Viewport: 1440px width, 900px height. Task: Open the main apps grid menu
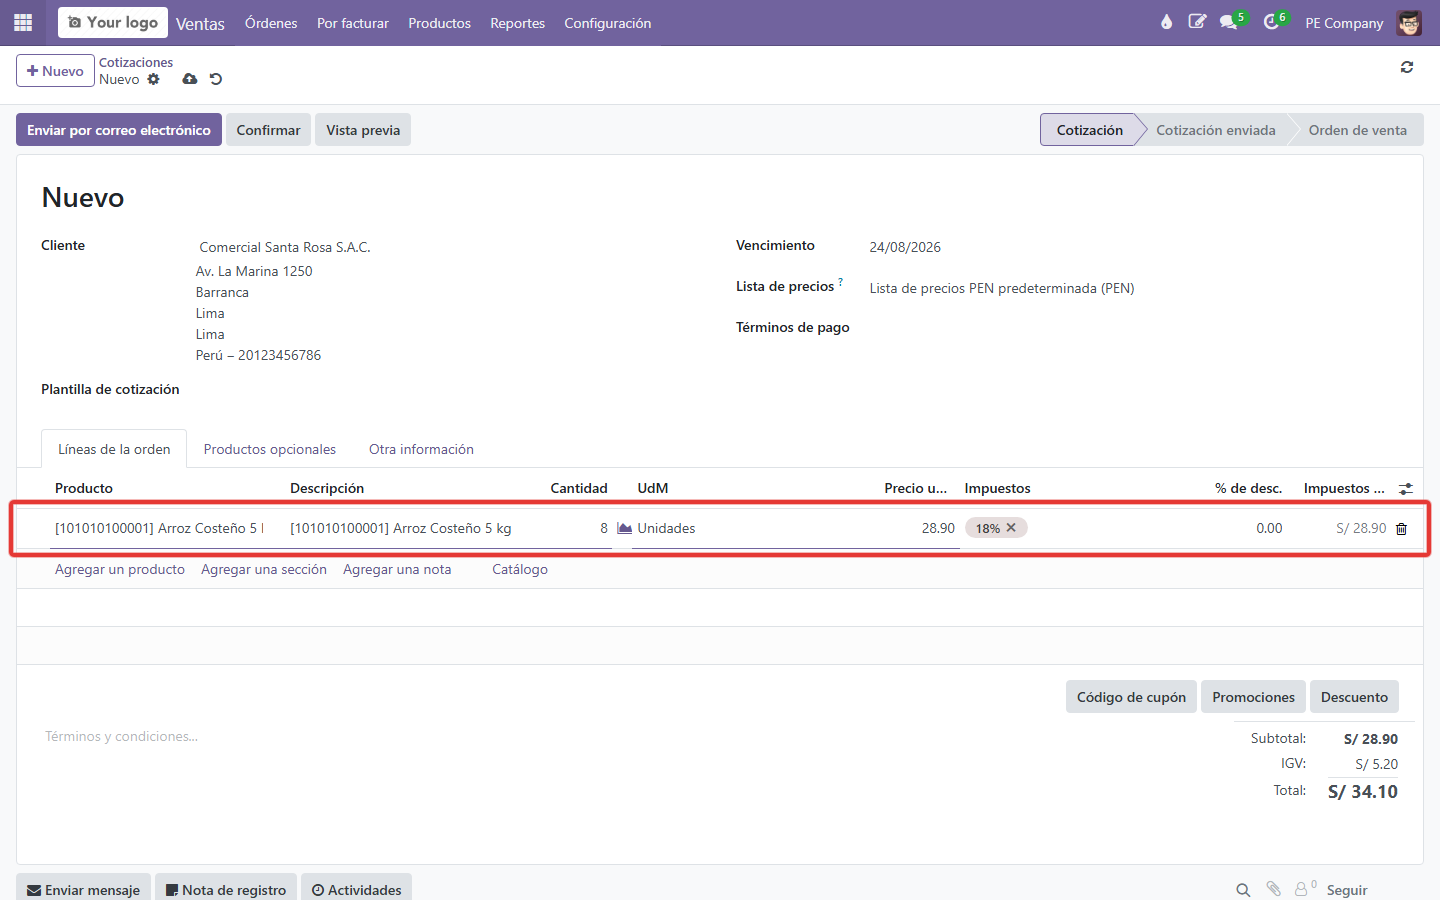tap(23, 22)
